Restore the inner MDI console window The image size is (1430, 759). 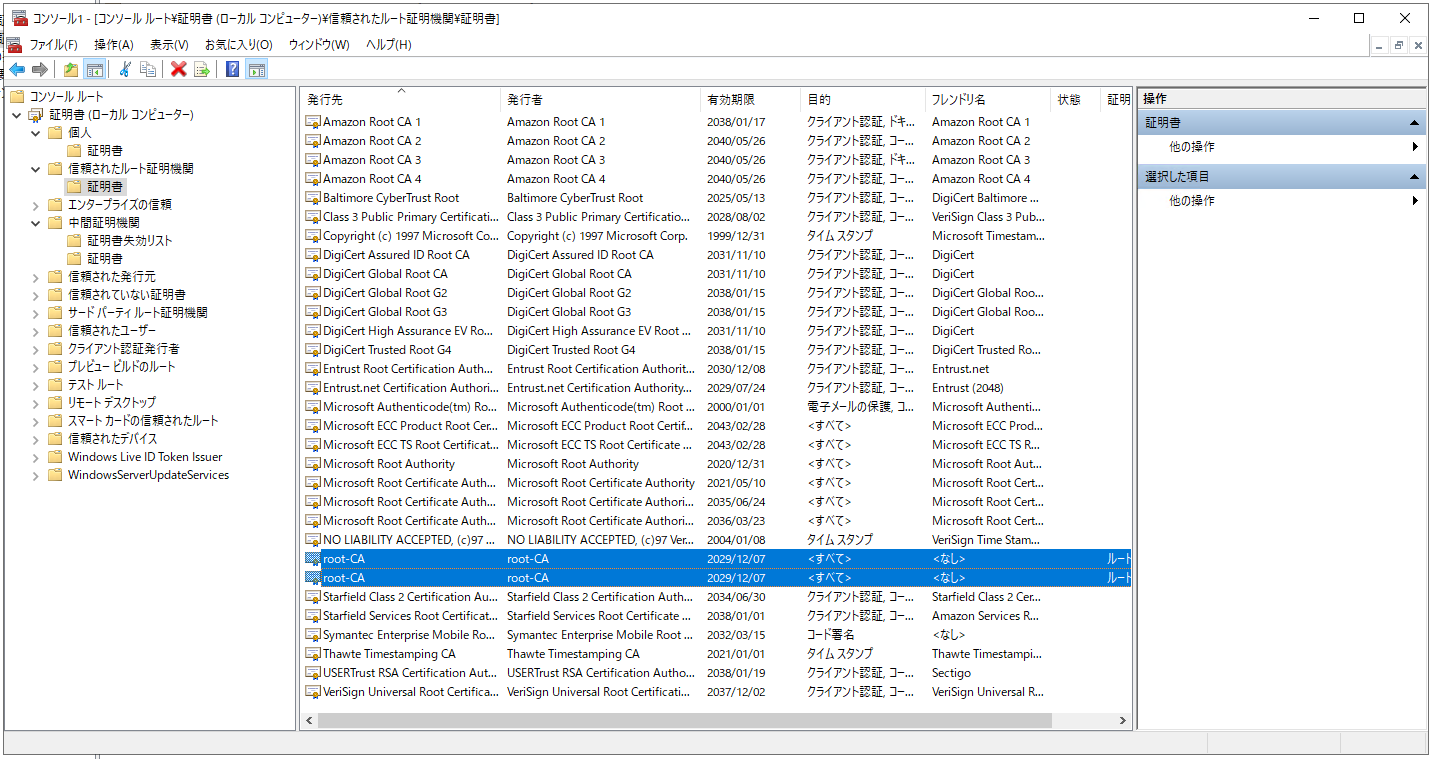[1399, 45]
